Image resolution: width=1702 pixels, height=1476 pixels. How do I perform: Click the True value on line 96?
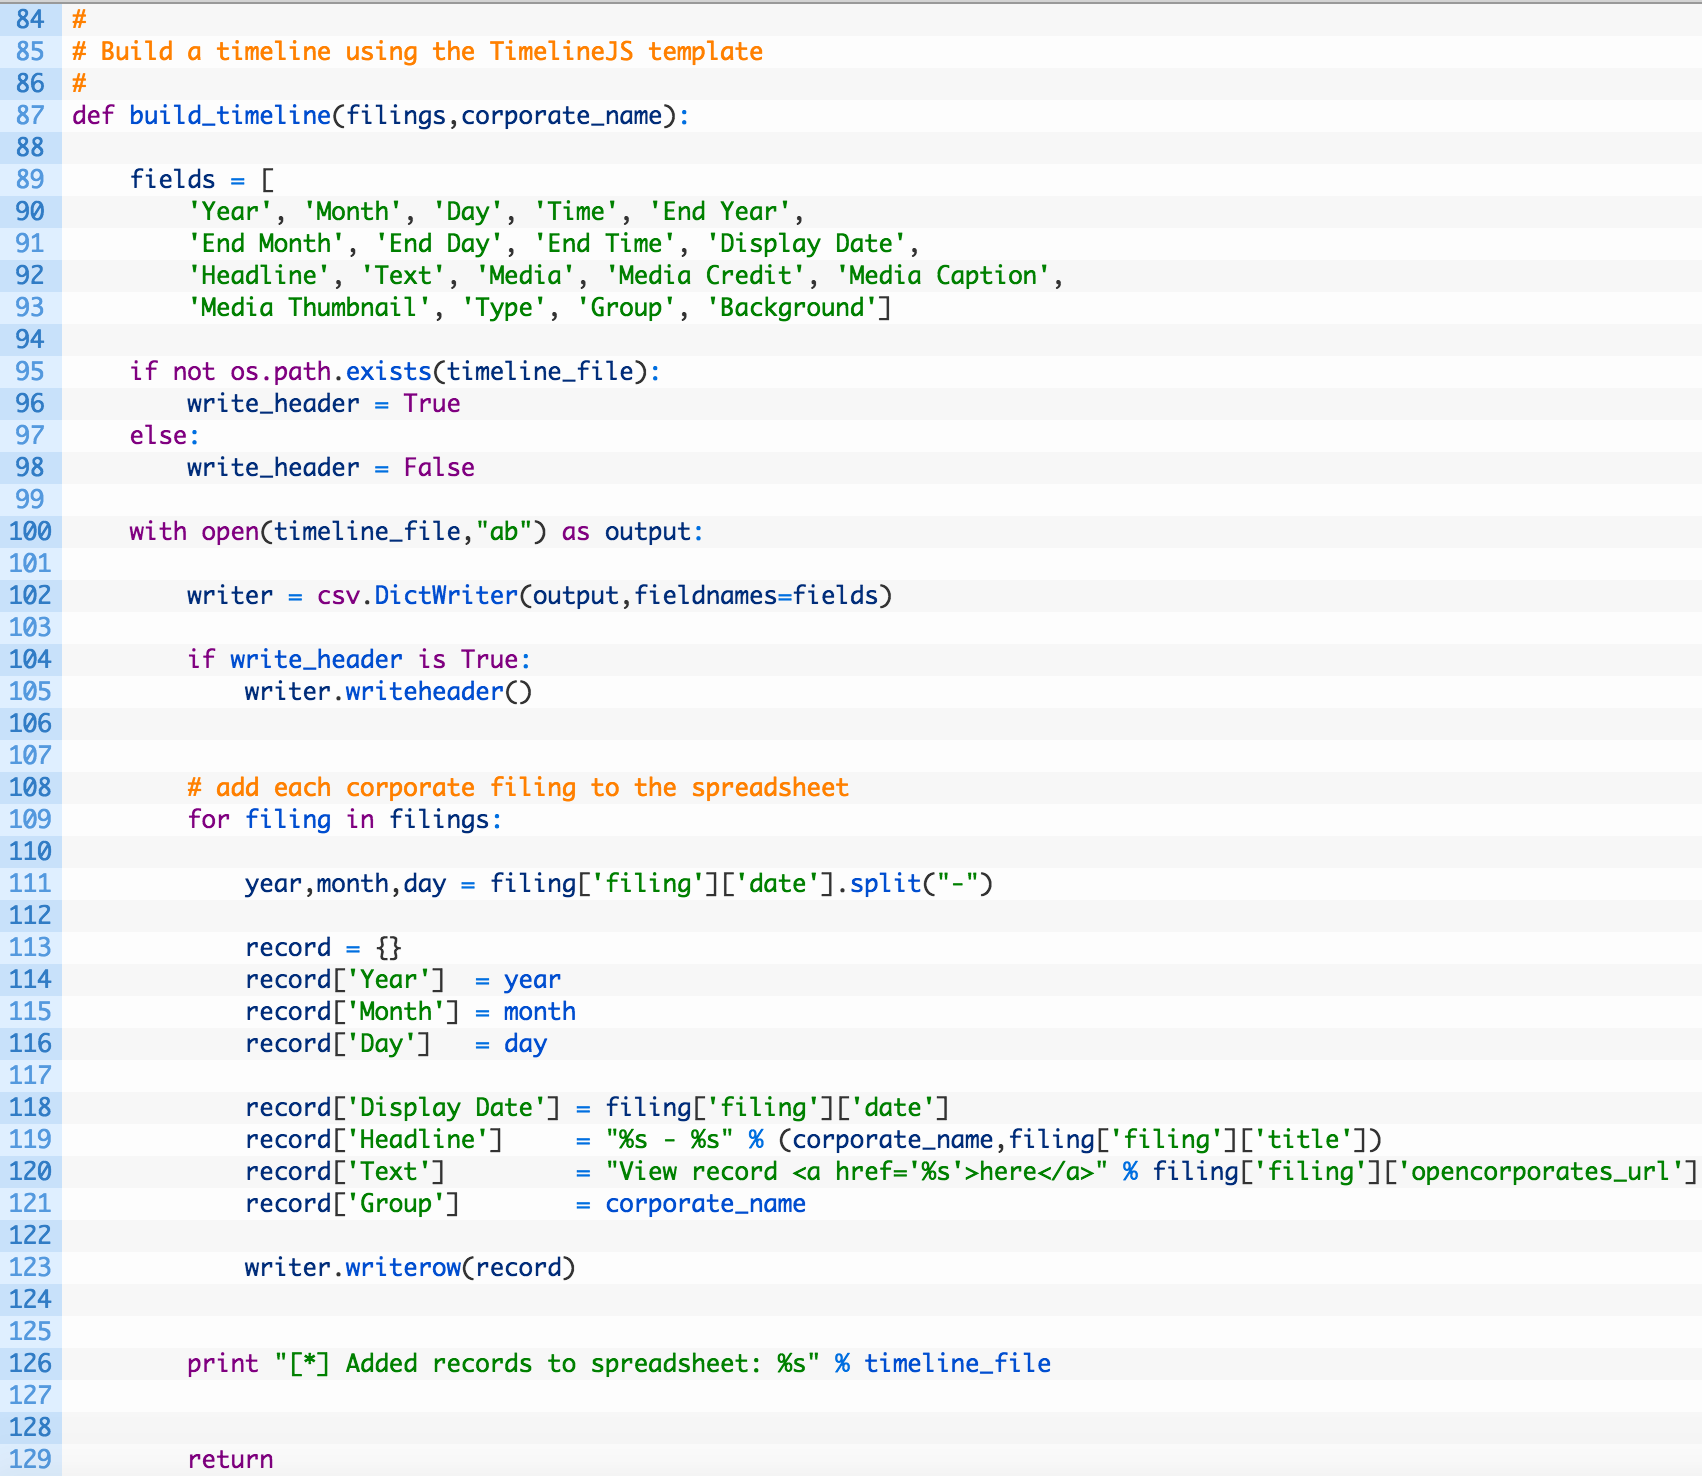(x=432, y=404)
